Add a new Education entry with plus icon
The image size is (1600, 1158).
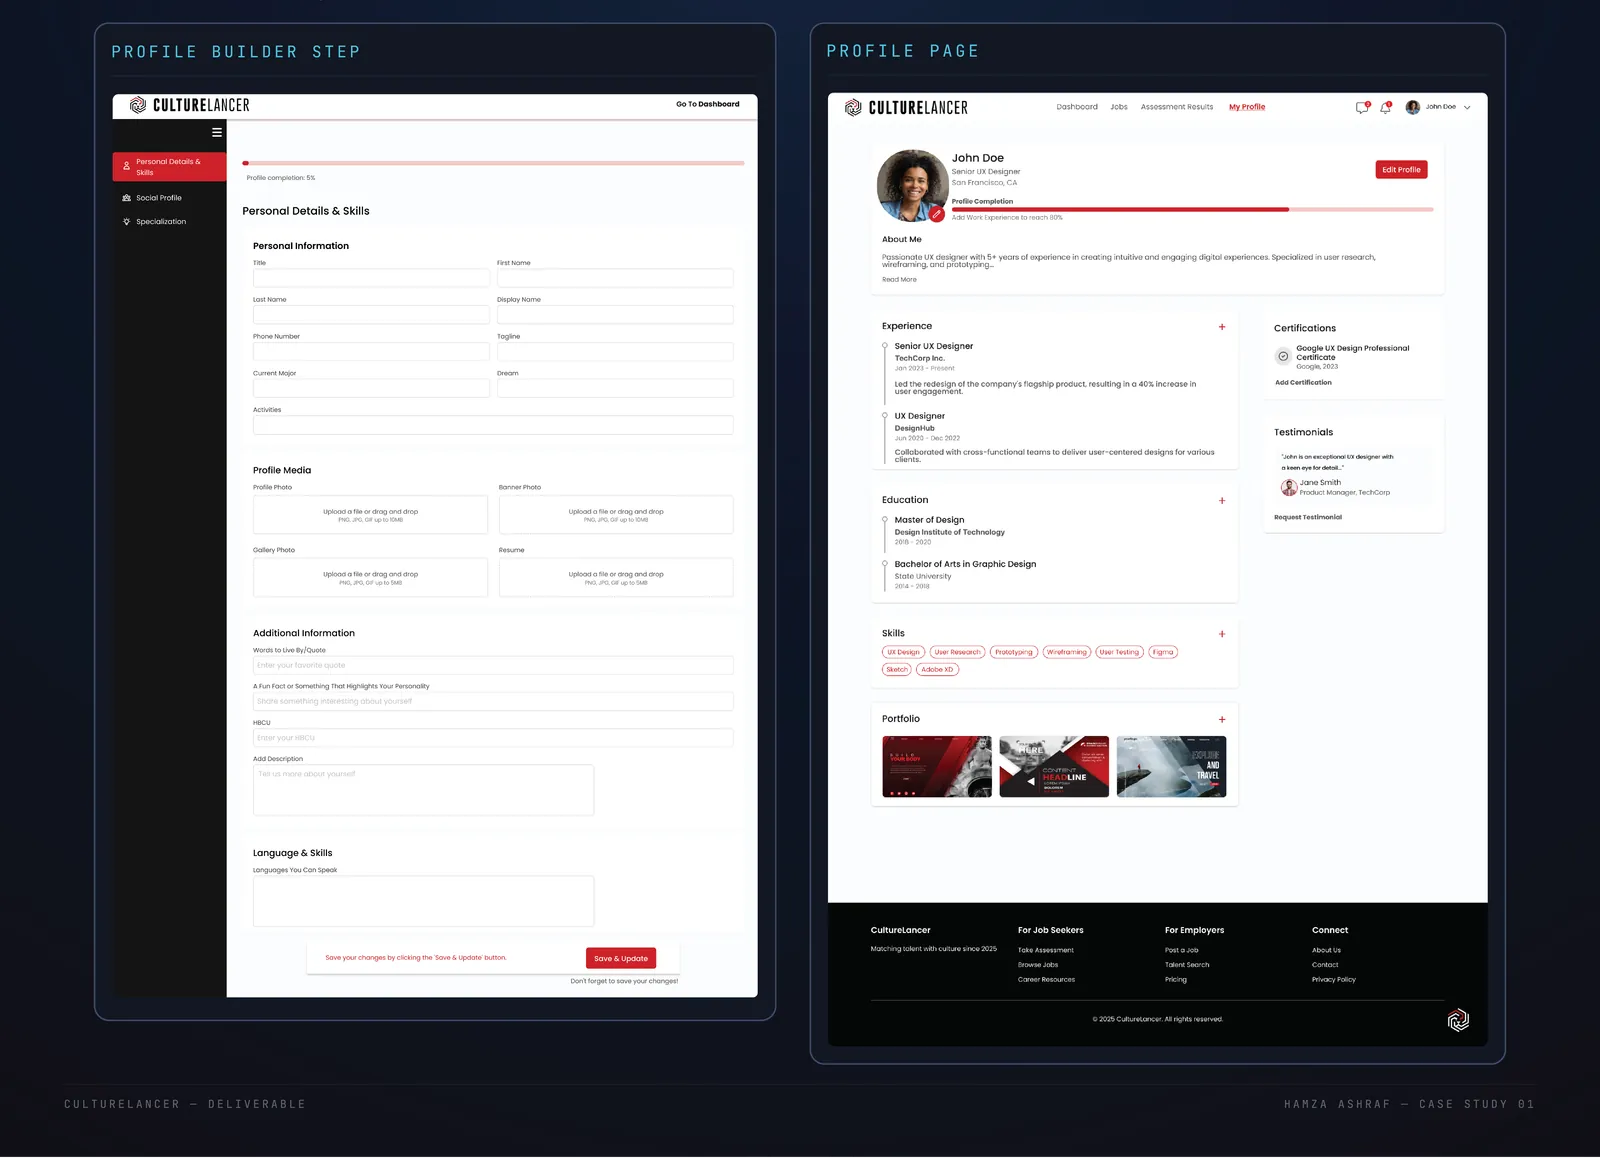[x=1222, y=501]
